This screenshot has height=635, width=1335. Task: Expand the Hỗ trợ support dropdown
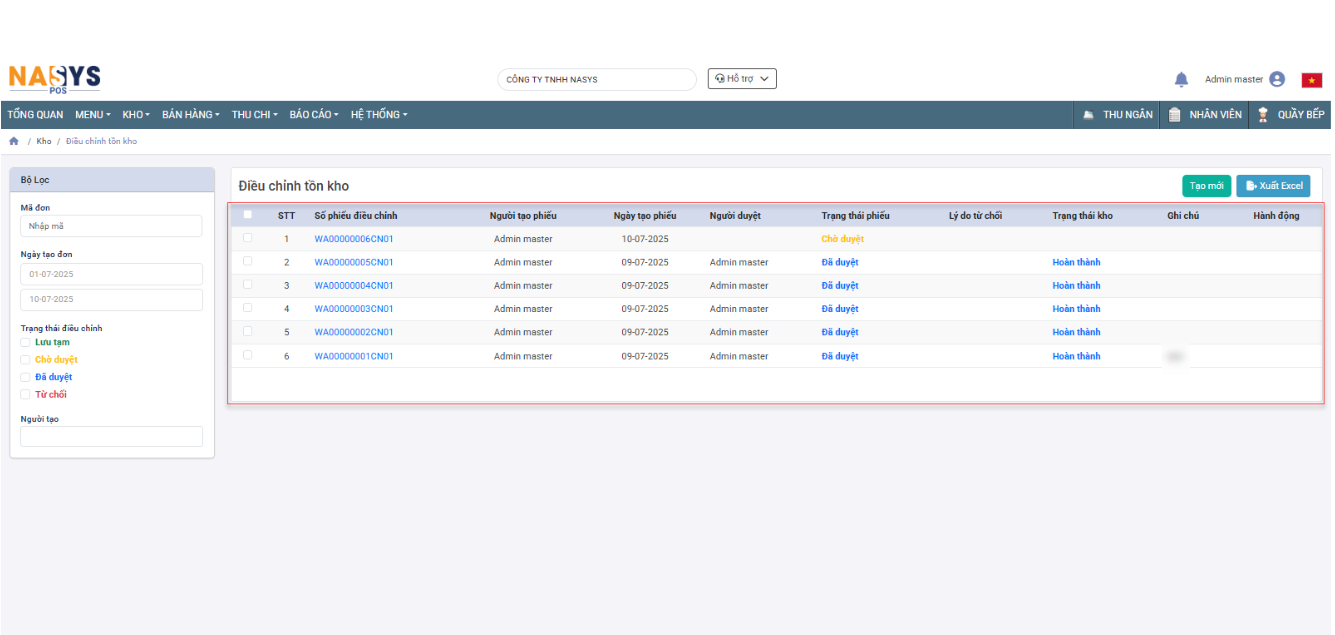[x=742, y=79]
